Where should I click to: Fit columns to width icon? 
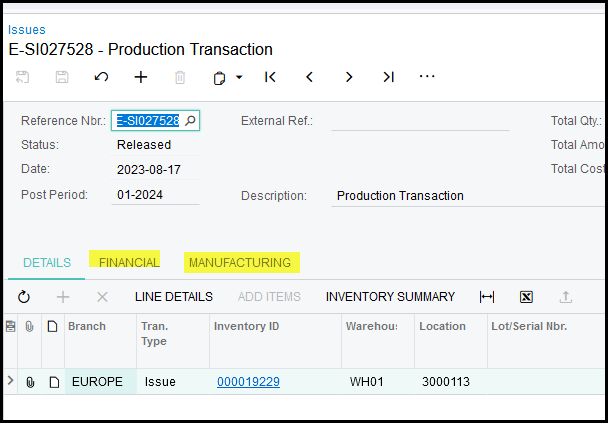(487, 297)
